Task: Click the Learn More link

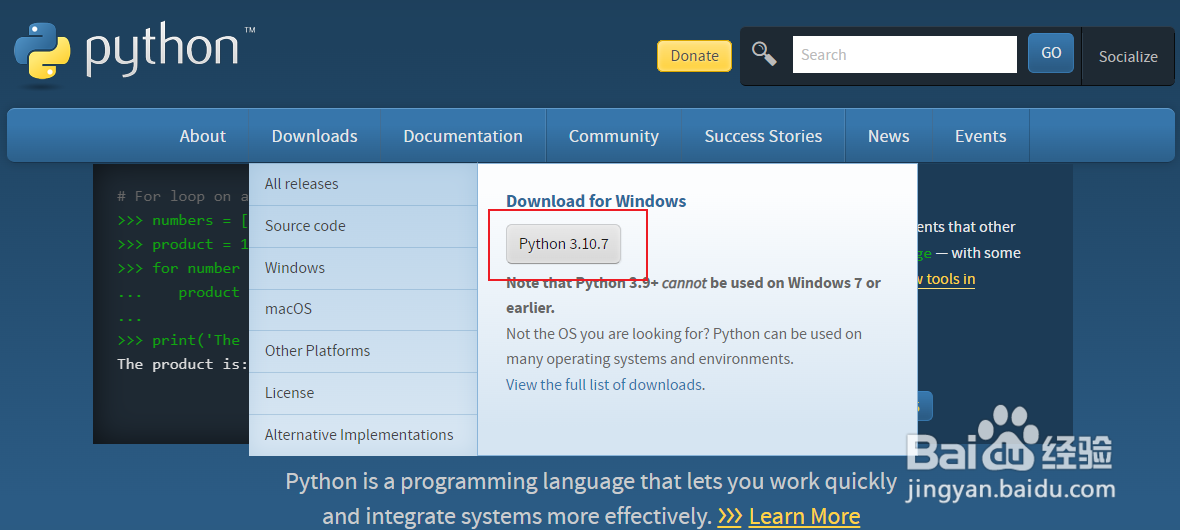Action: point(804,516)
